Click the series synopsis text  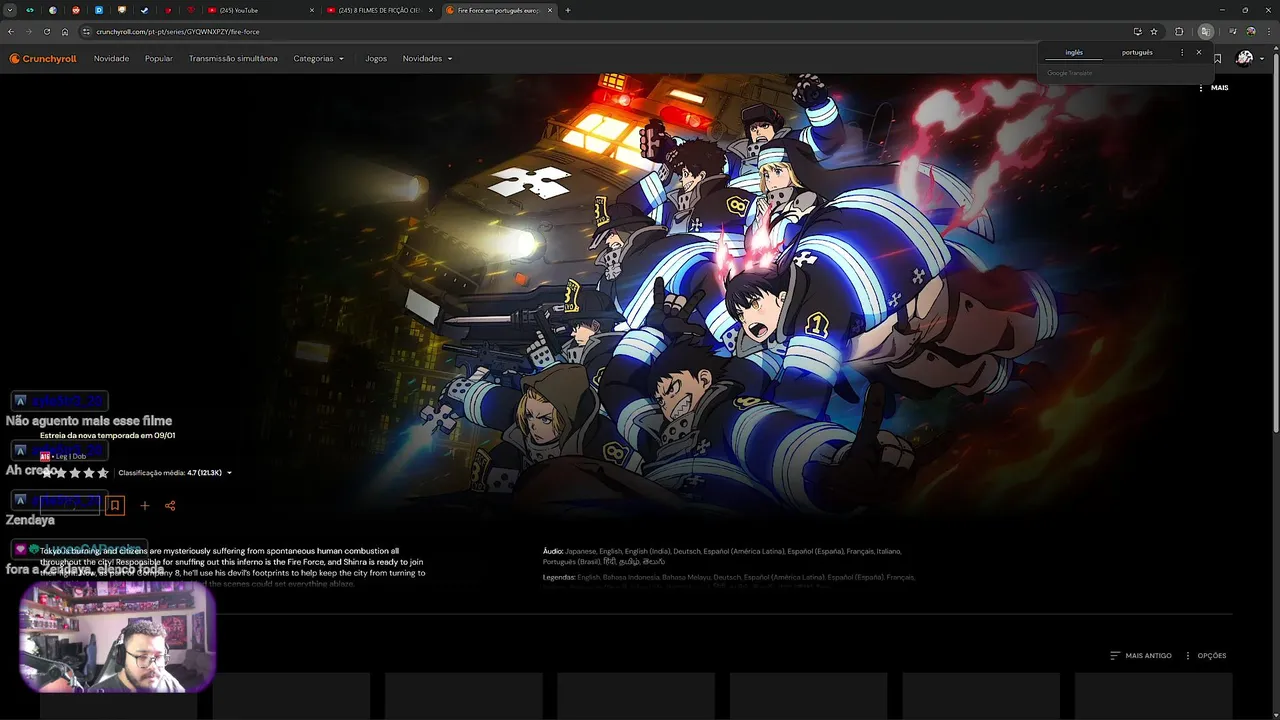tap(234, 567)
